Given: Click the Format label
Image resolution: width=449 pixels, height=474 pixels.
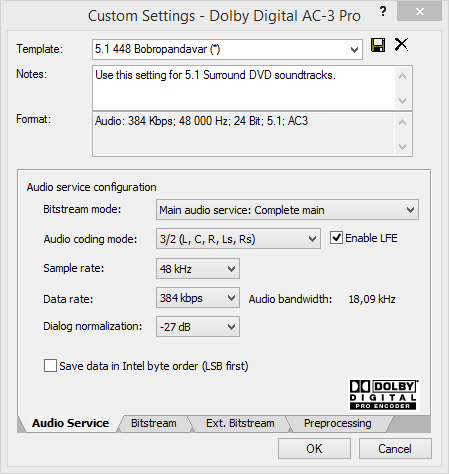Looking at the screenshot, I should [x=33, y=119].
